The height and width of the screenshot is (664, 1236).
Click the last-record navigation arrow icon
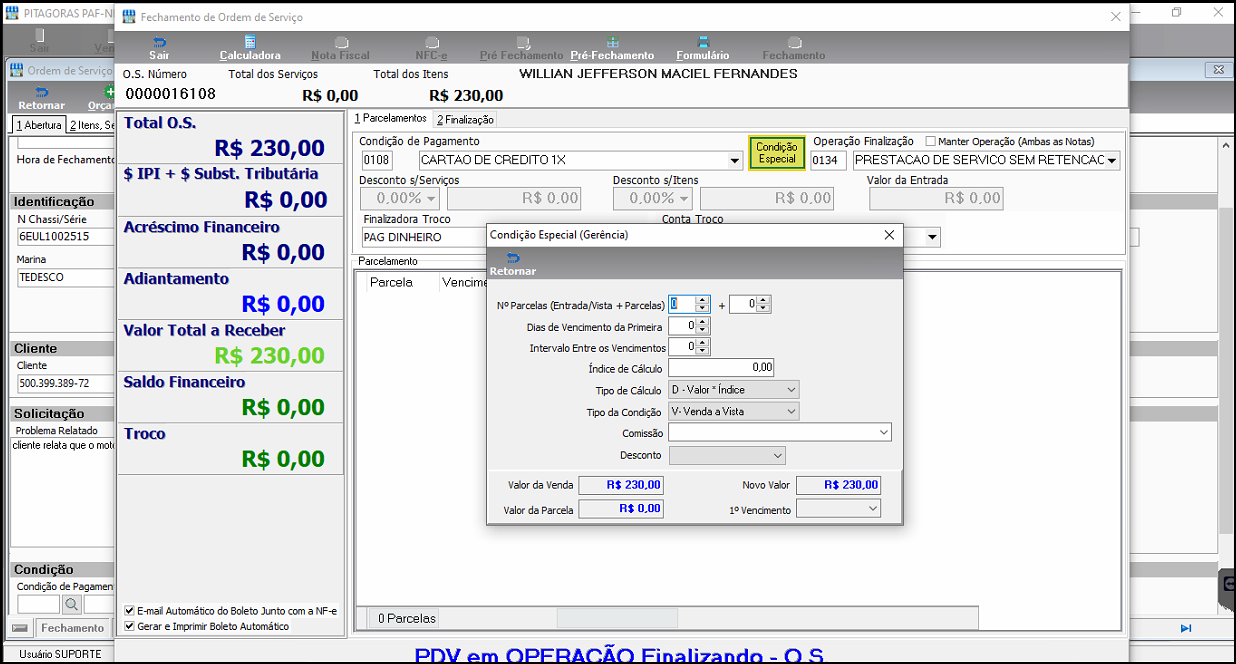click(1186, 628)
